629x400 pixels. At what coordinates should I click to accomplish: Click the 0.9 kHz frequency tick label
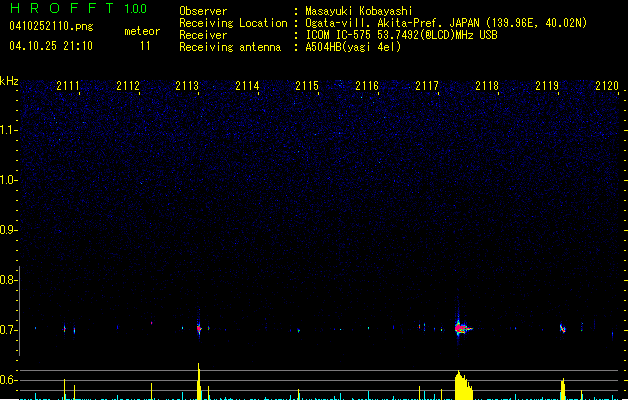(8, 230)
